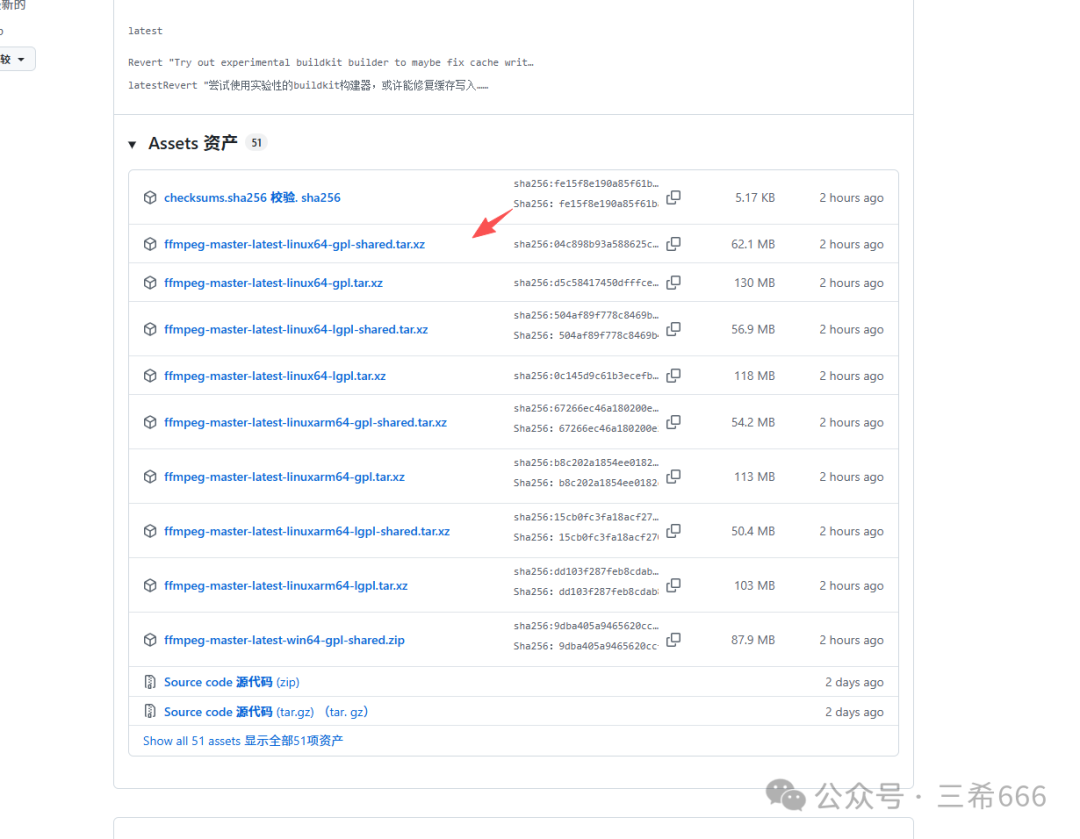Image resolution: width=1080 pixels, height=839 pixels.
Task: Click package icon beside linux64-lgpl.tar.xz
Action: tap(150, 375)
